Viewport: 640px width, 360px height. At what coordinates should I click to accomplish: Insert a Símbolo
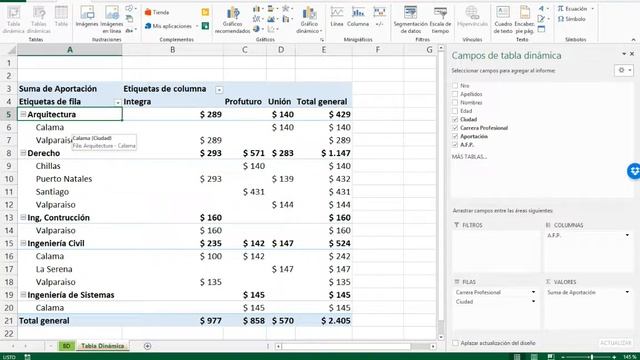click(571, 19)
